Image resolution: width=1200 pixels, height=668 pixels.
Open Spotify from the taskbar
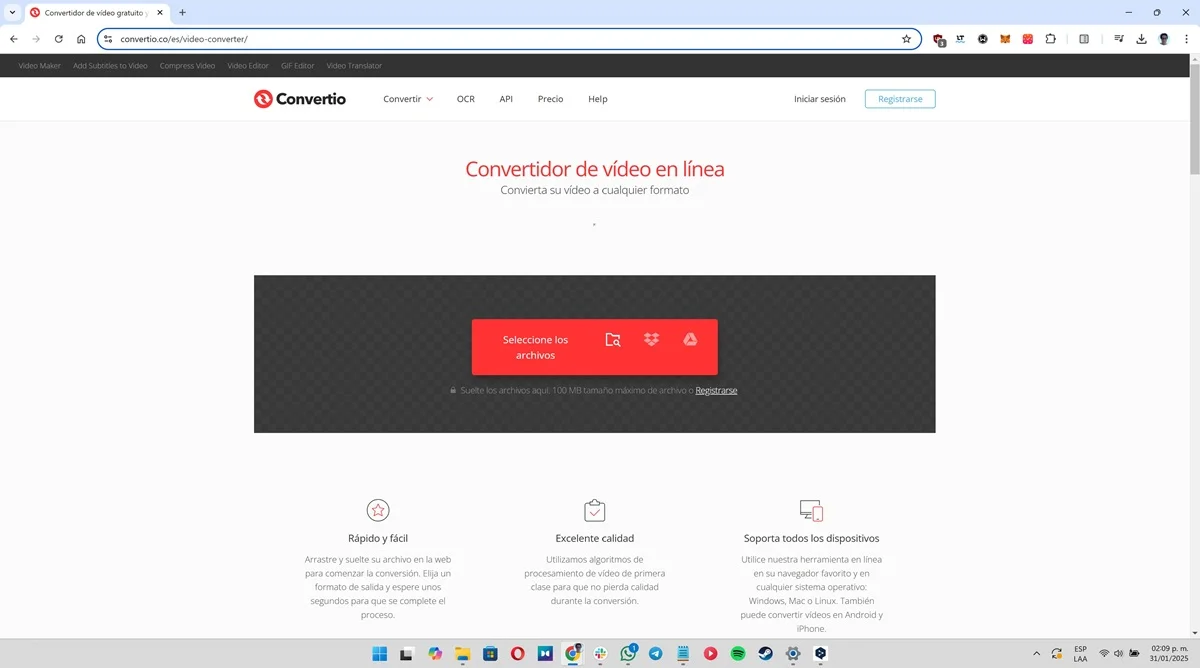coord(737,653)
